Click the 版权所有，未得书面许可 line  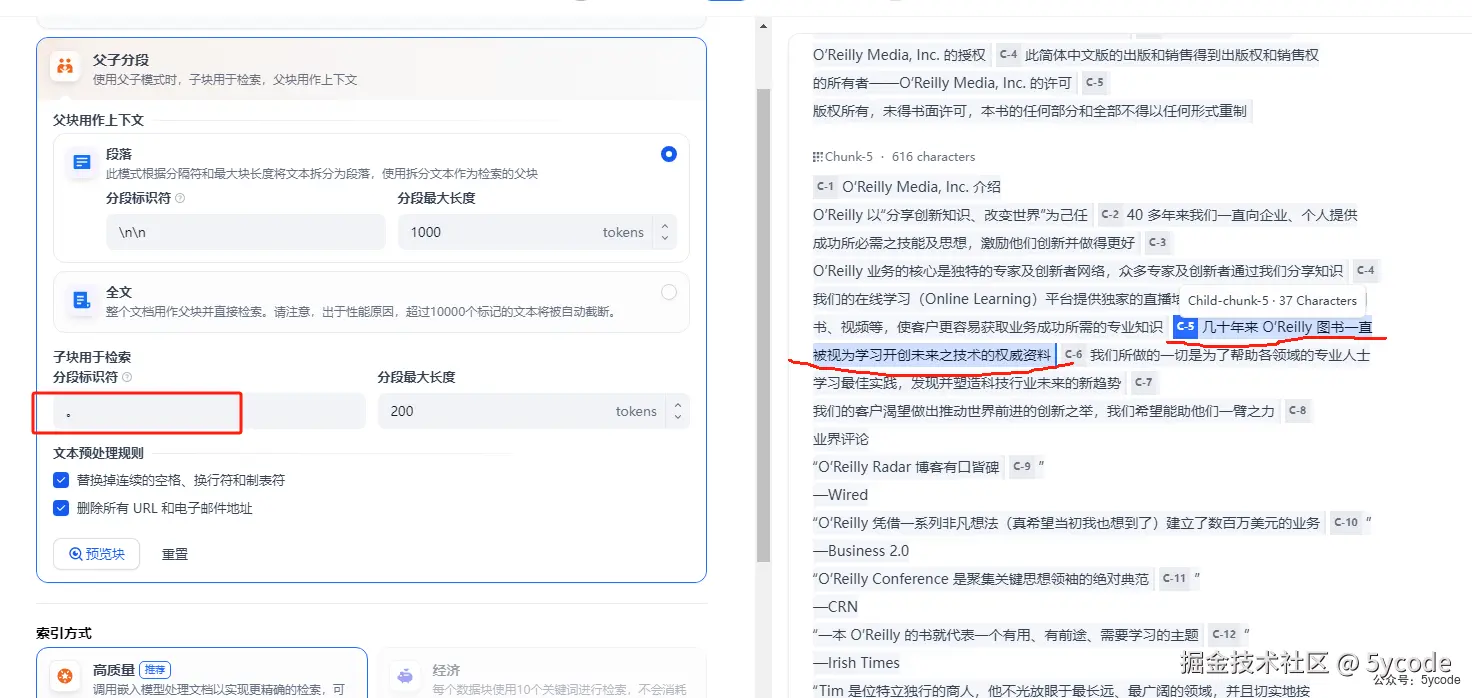(x=1030, y=111)
